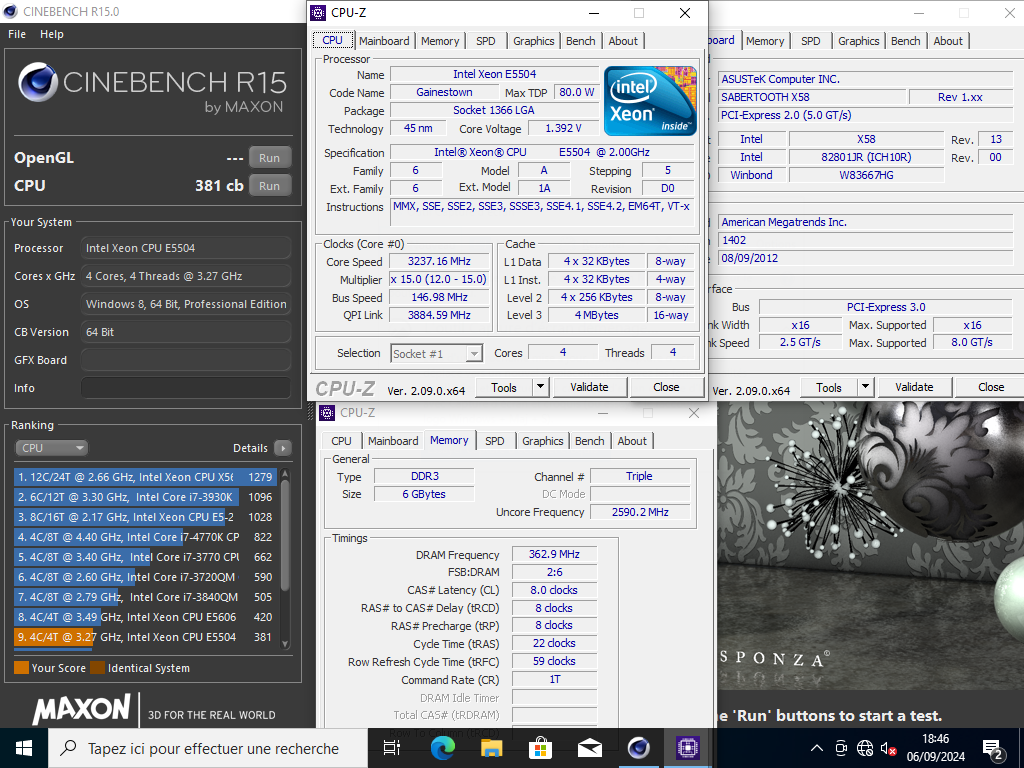
Task: Click the Info field in Your System
Action: click(186, 388)
